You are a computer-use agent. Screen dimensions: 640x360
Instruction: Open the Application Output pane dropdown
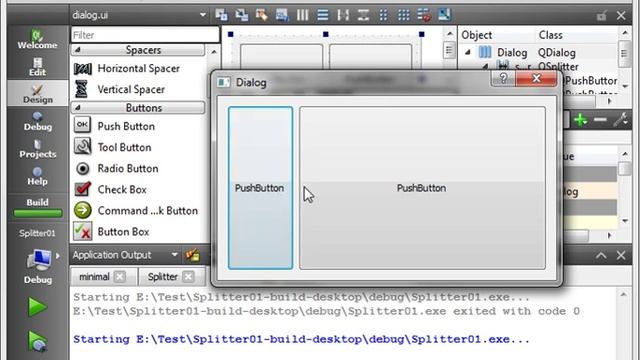[x=175, y=255]
